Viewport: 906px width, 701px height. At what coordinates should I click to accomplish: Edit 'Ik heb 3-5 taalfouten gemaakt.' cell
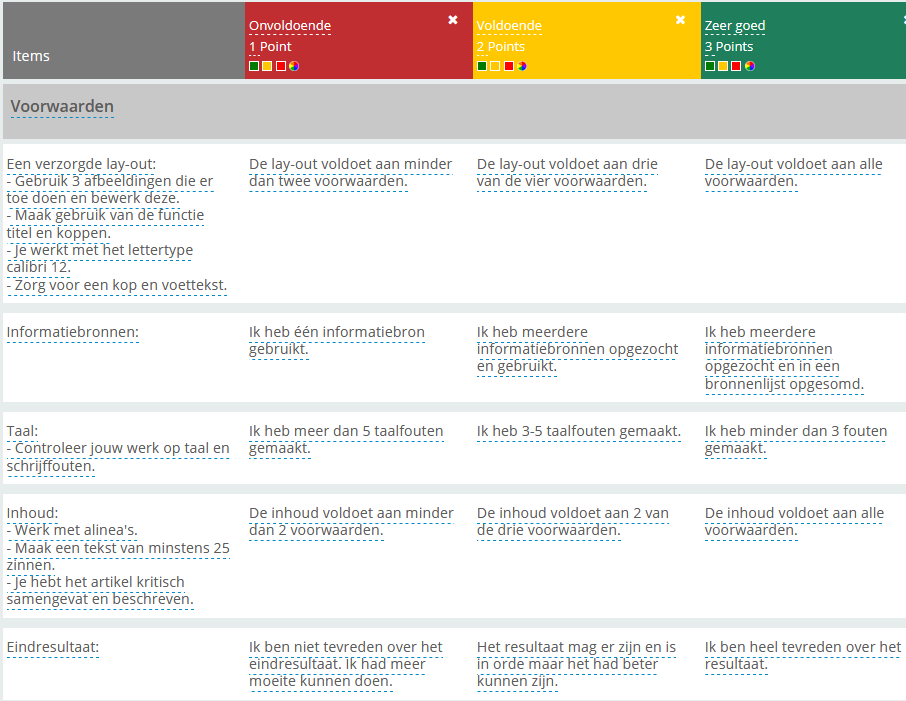pyautogui.click(x=579, y=432)
